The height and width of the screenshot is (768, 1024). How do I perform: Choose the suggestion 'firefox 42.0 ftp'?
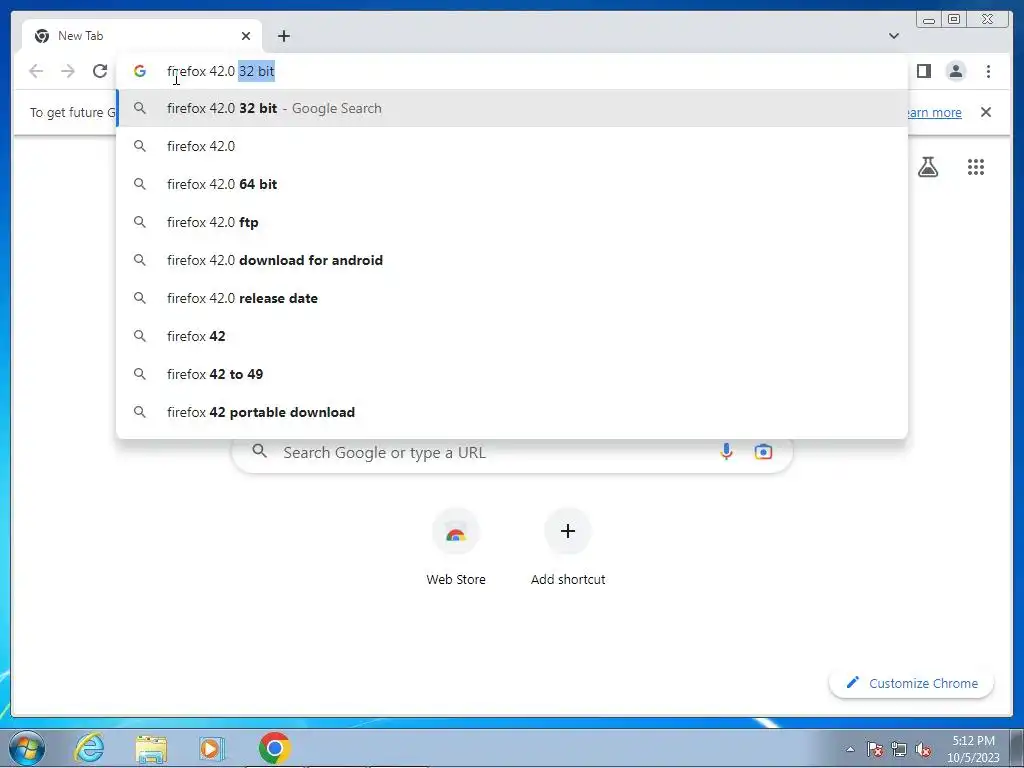(x=512, y=222)
